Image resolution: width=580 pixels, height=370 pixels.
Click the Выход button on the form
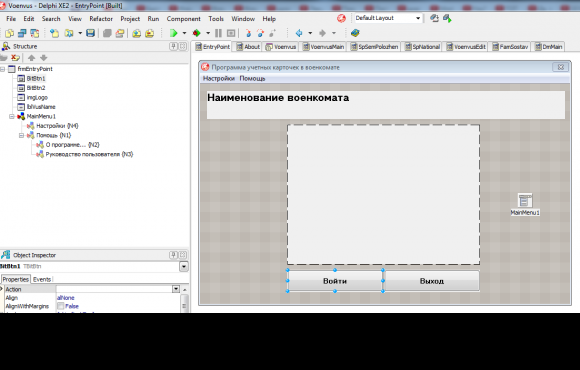[432, 281]
